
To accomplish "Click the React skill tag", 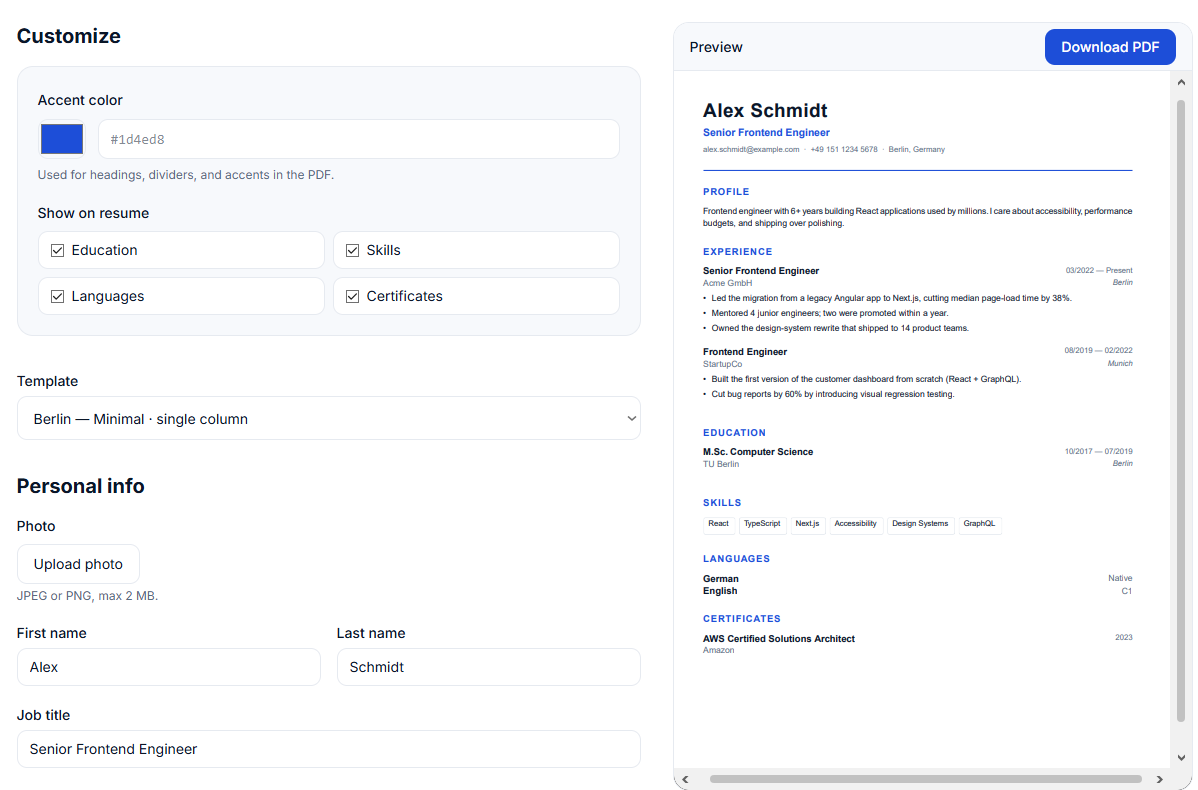I will pyautogui.click(x=718, y=524).
